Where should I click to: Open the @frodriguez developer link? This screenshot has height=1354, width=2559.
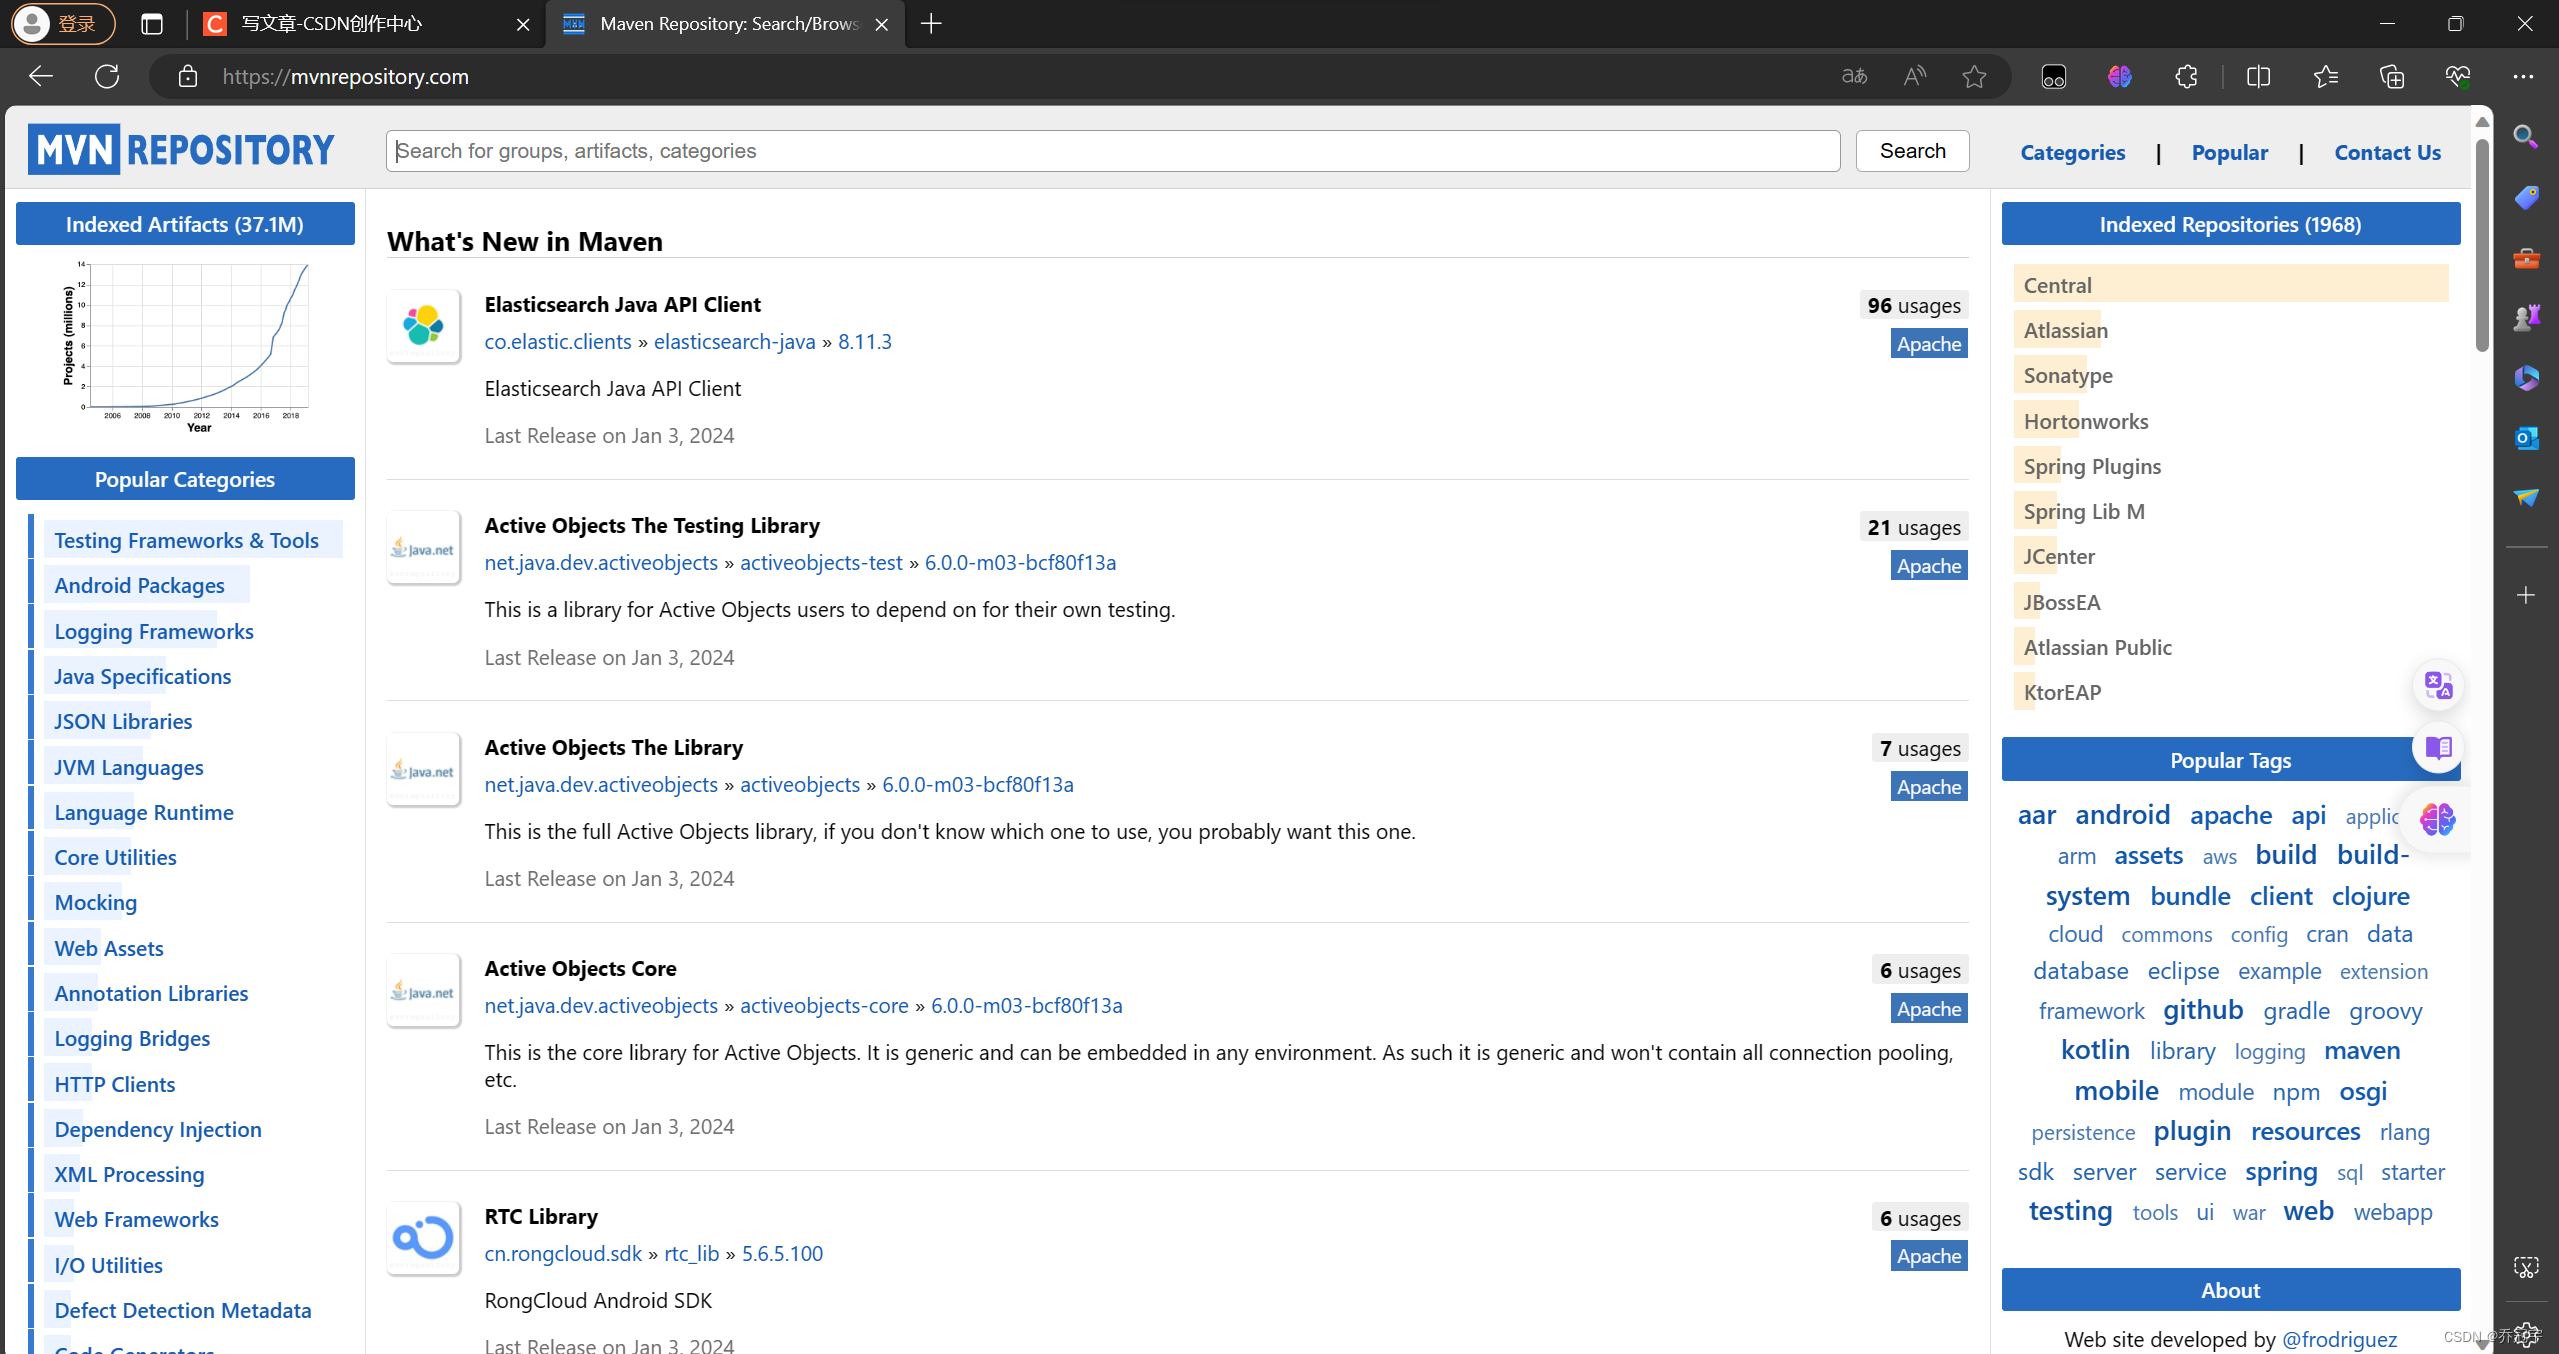[2339, 1339]
